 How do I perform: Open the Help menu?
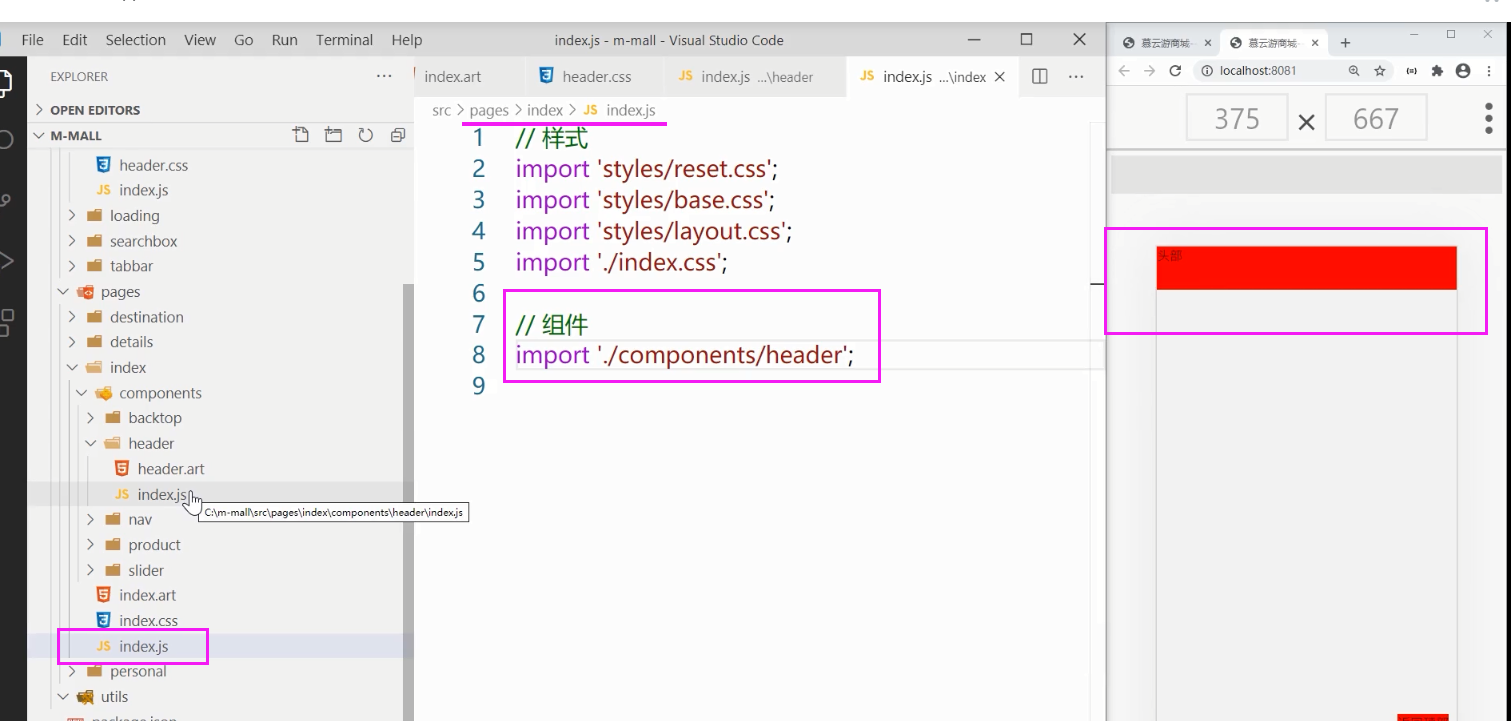(407, 40)
